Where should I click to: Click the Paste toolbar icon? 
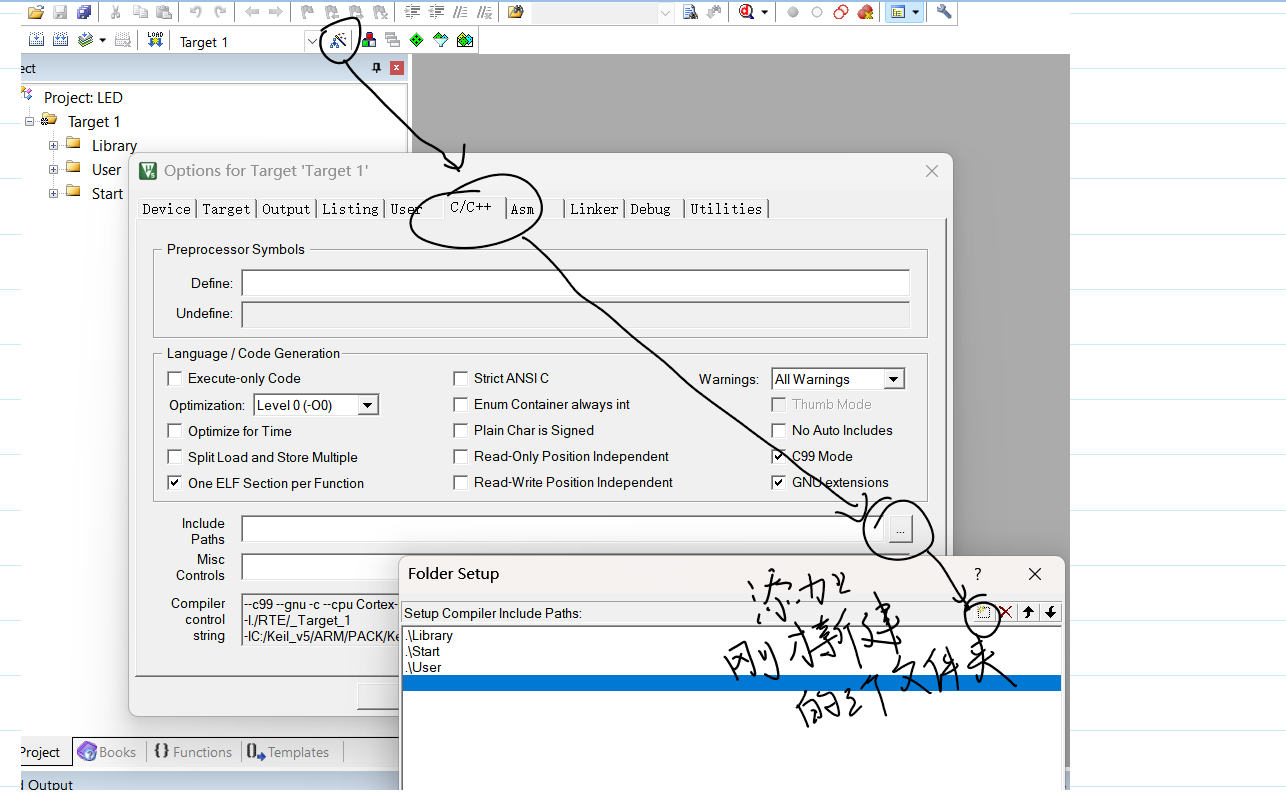[164, 12]
